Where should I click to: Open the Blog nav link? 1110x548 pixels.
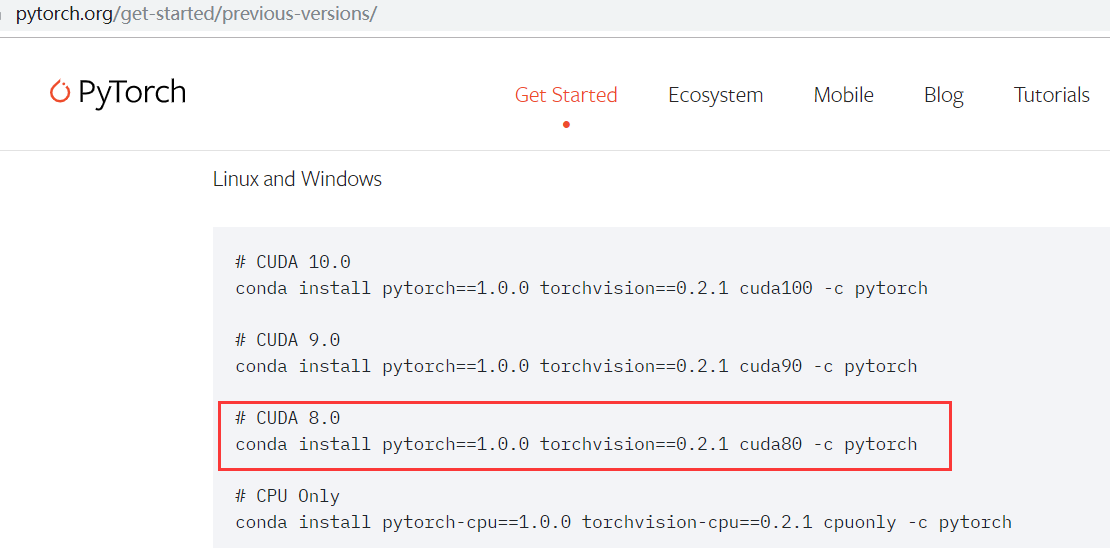click(944, 95)
